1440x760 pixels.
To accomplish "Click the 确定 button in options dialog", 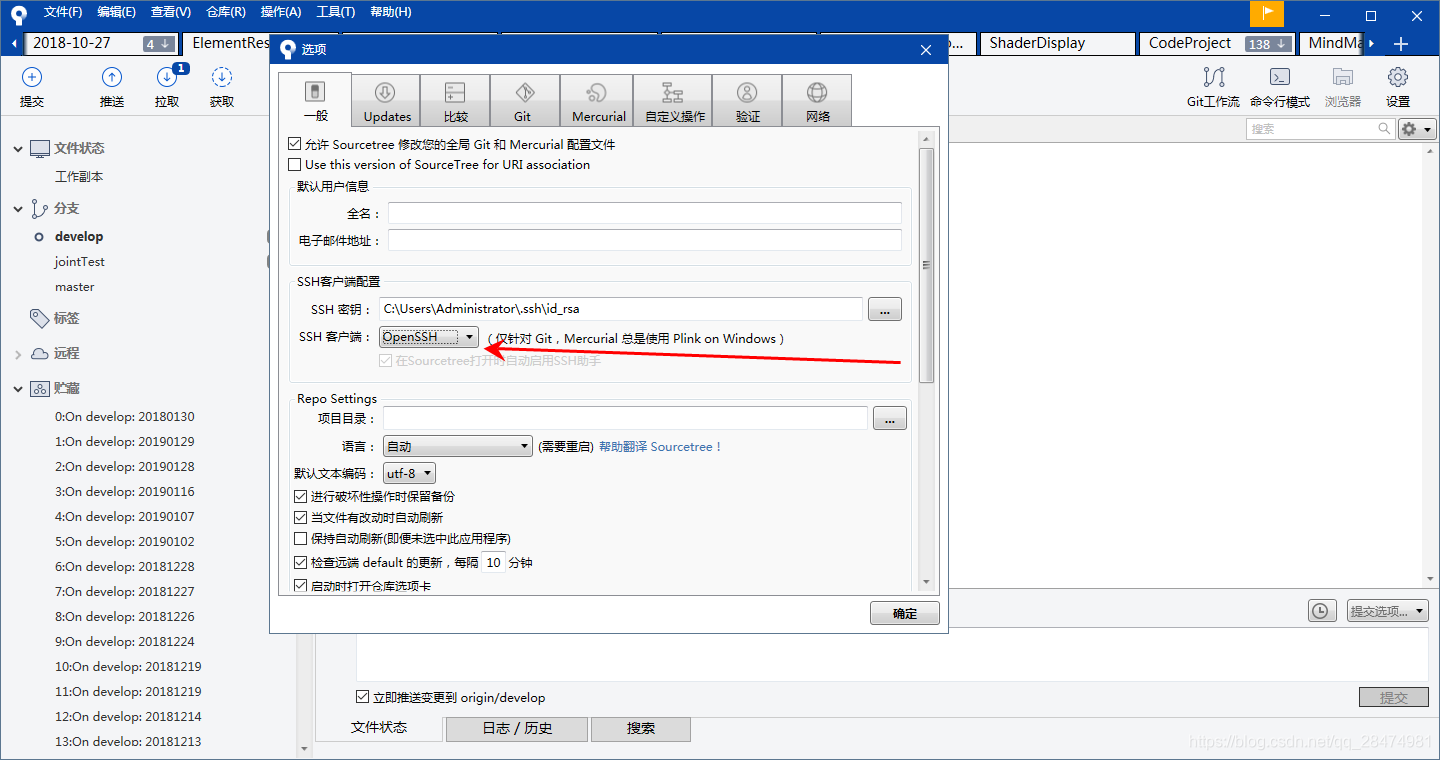I will 904,613.
